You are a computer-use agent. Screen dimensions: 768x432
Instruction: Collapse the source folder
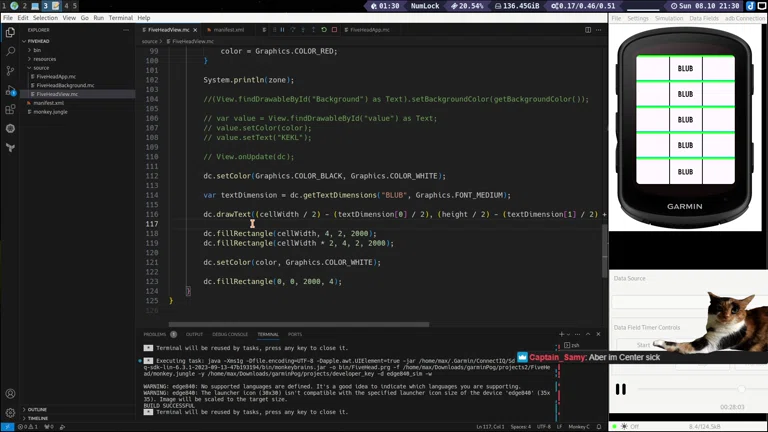[40, 68]
